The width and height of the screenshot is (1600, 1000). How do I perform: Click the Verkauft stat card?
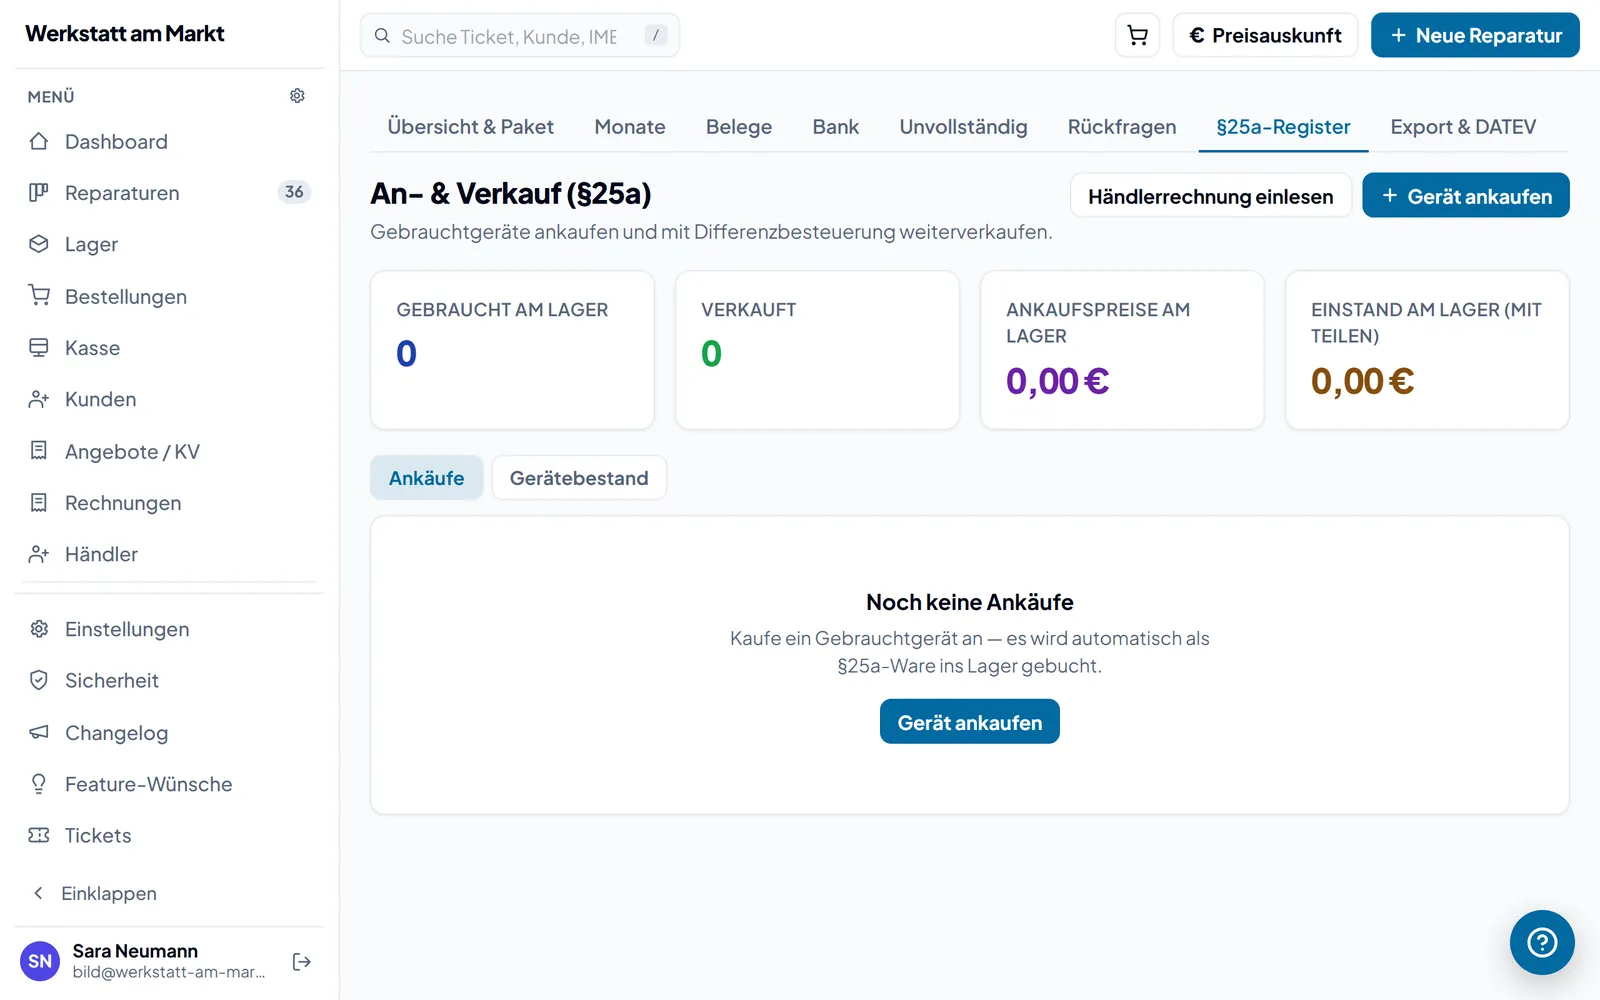click(x=817, y=350)
